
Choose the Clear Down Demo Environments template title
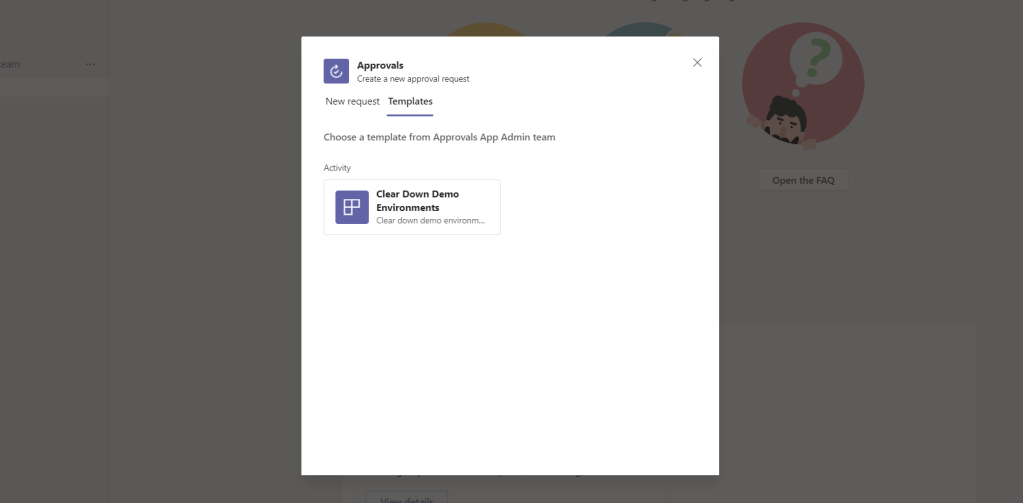pos(417,201)
